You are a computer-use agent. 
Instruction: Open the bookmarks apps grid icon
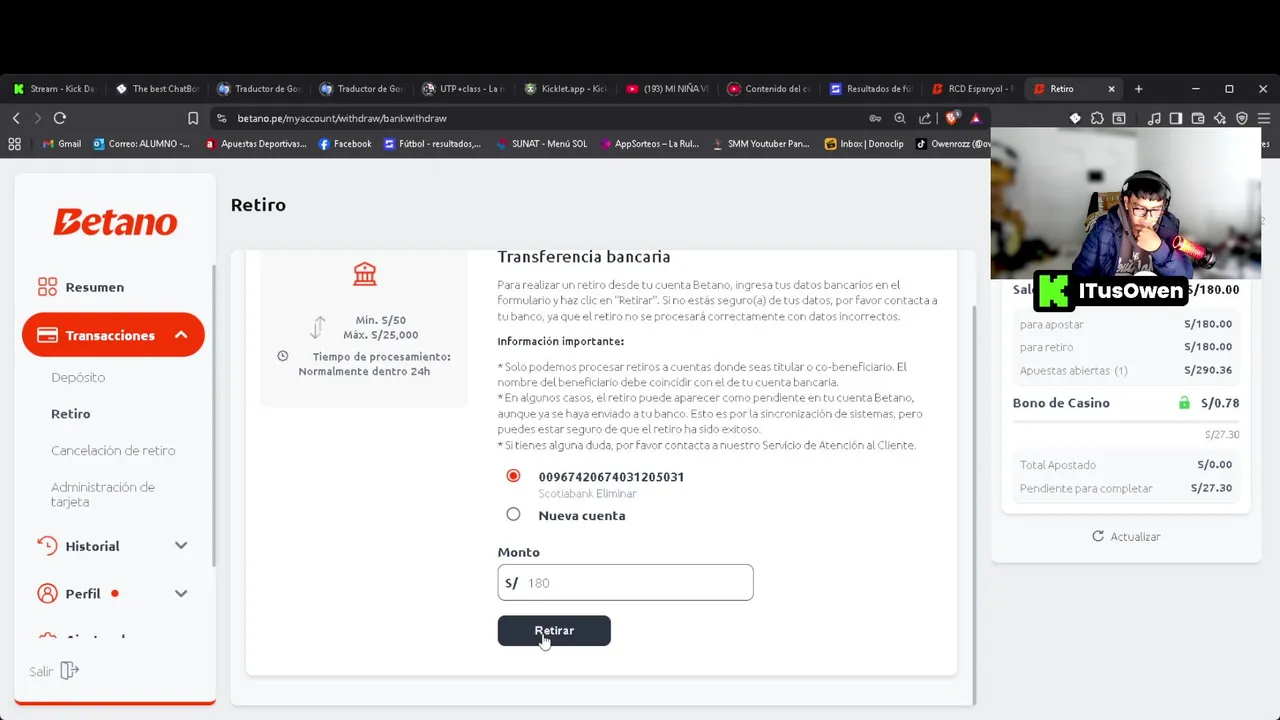pos(14,144)
